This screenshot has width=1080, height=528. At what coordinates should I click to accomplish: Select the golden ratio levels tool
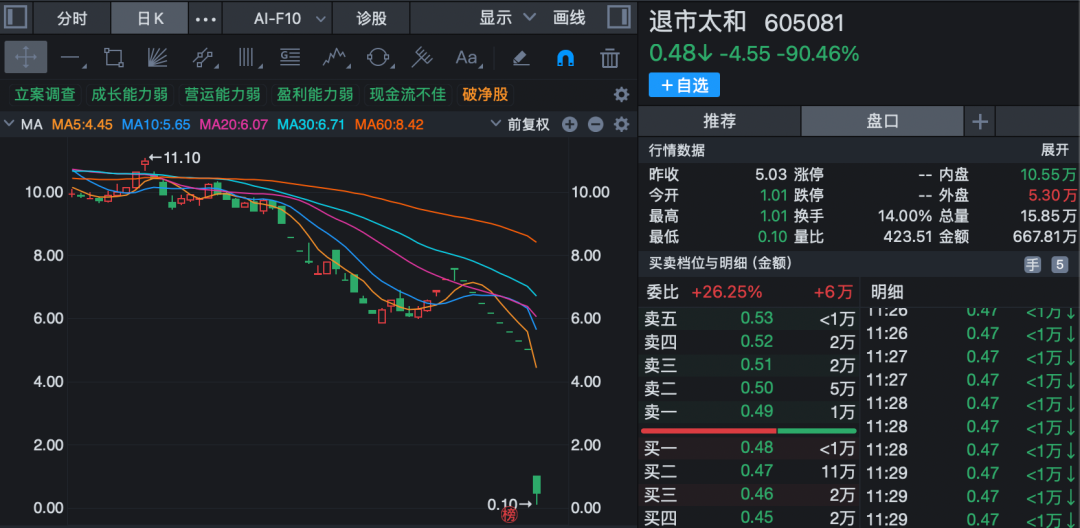[x=290, y=58]
